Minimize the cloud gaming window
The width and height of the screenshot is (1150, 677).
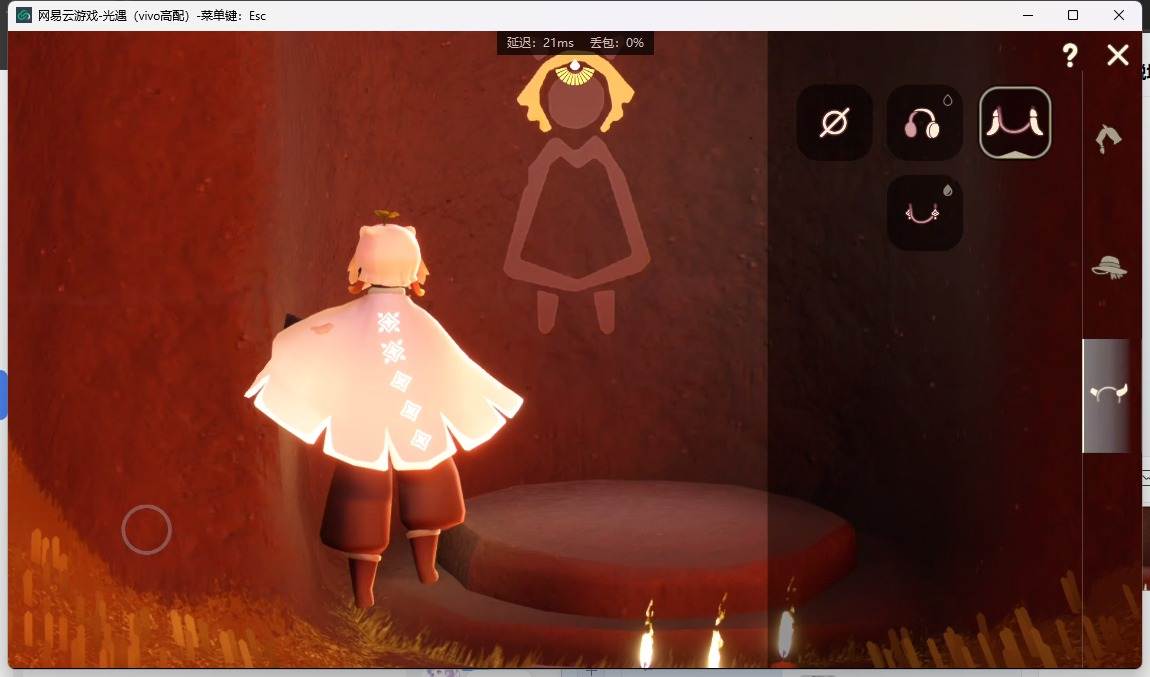pos(1028,15)
